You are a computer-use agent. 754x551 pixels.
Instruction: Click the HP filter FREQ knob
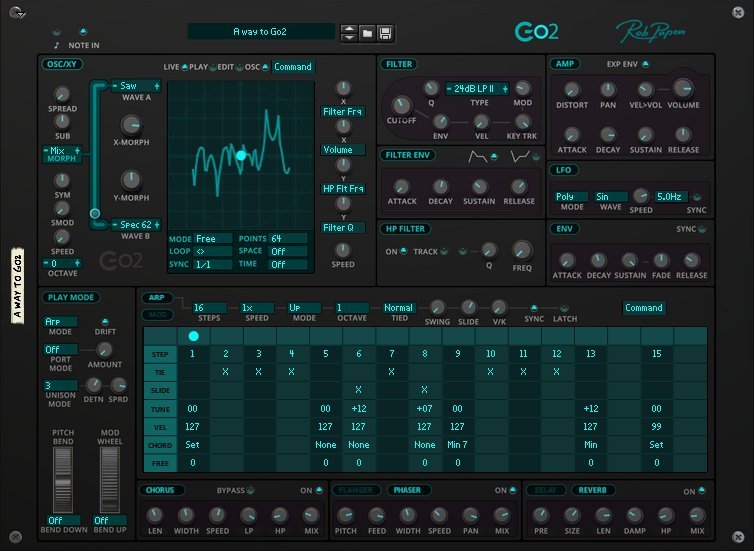pyautogui.click(x=522, y=250)
